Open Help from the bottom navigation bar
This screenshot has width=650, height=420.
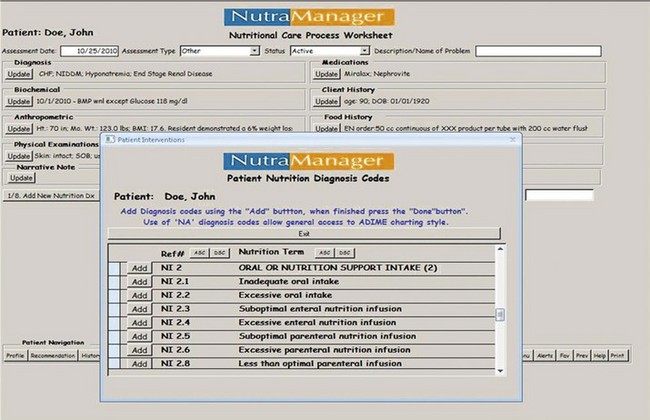coord(598,355)
